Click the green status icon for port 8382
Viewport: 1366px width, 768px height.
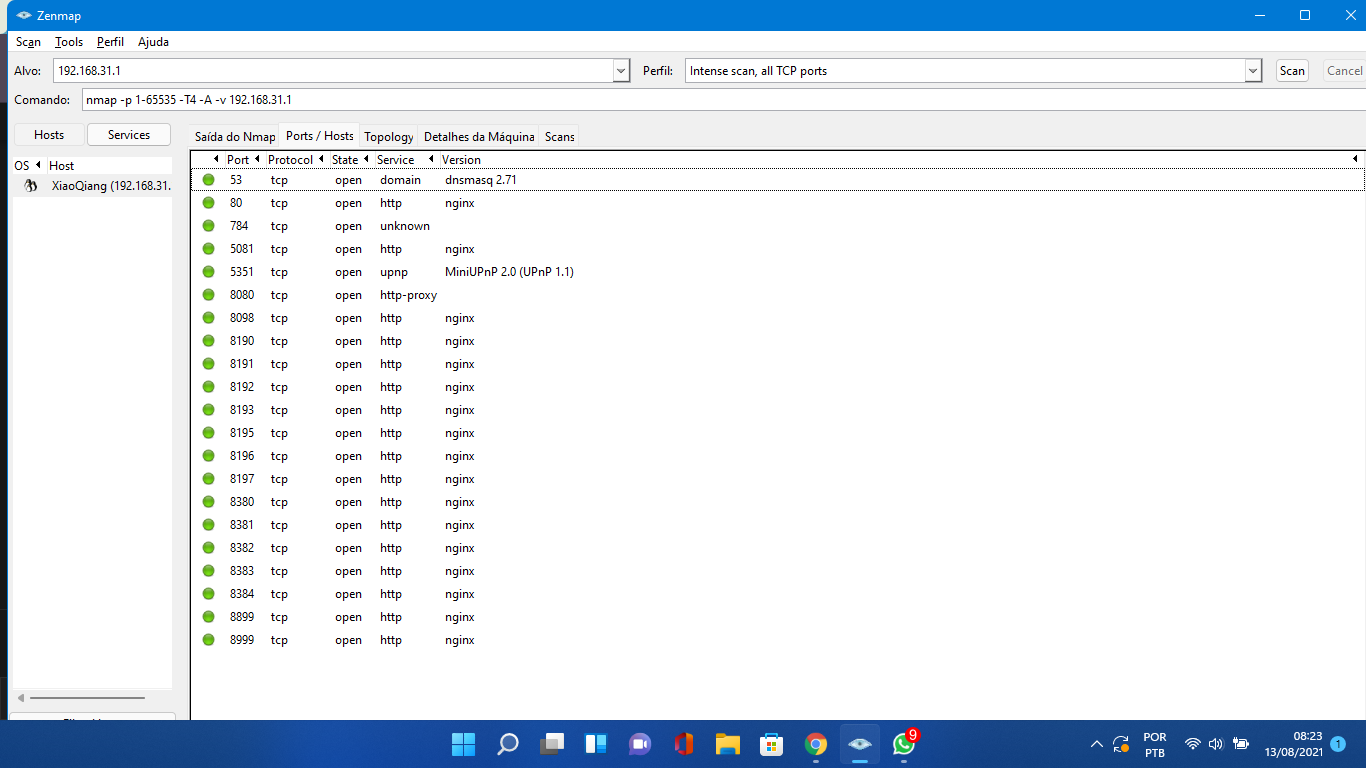tap(208, 548)
